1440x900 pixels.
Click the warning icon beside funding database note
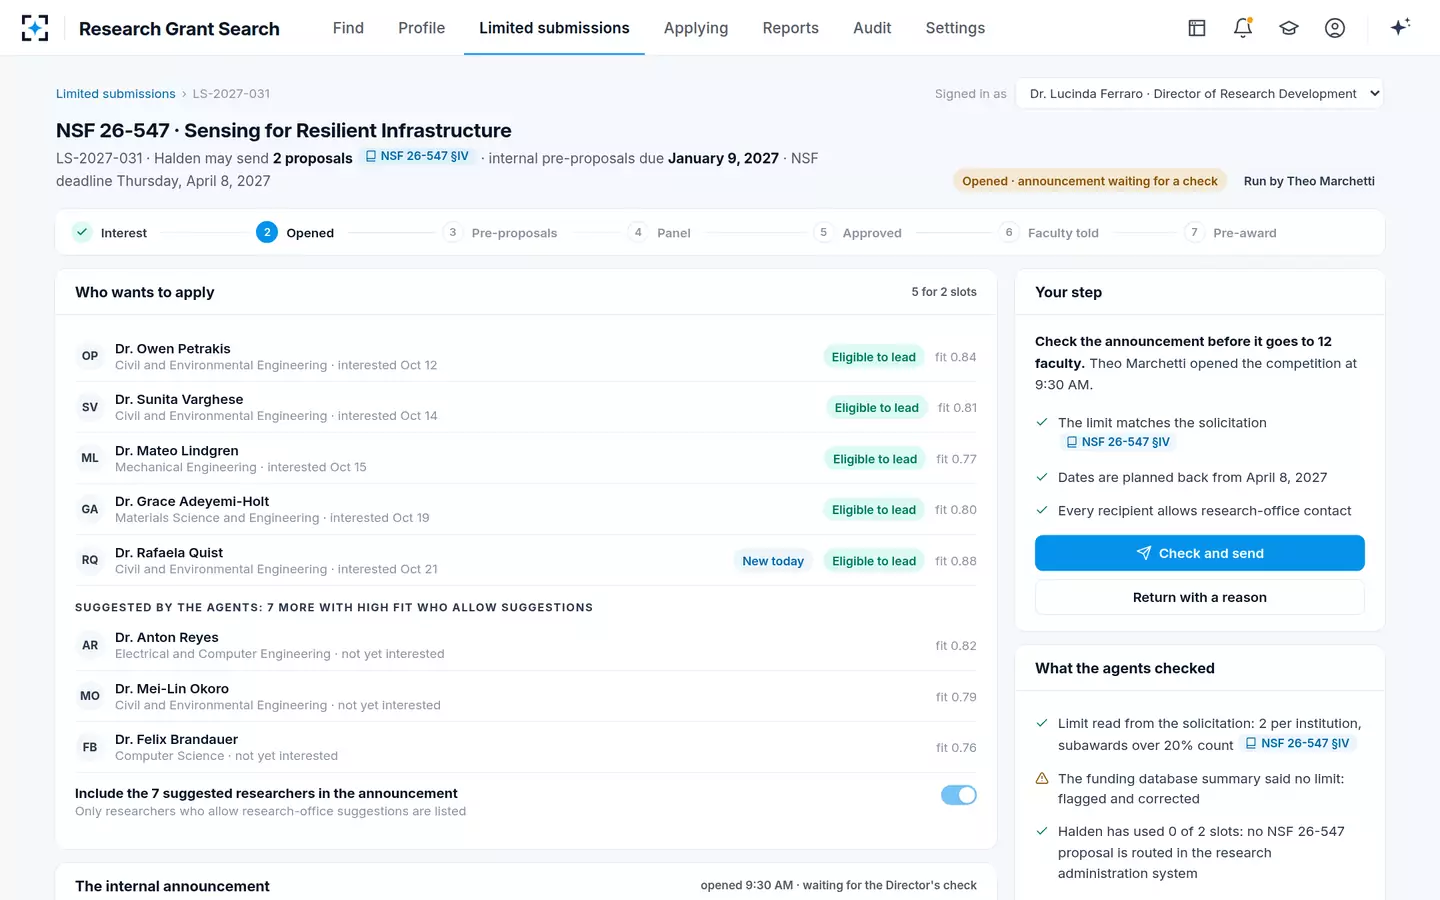[1042, 778]
